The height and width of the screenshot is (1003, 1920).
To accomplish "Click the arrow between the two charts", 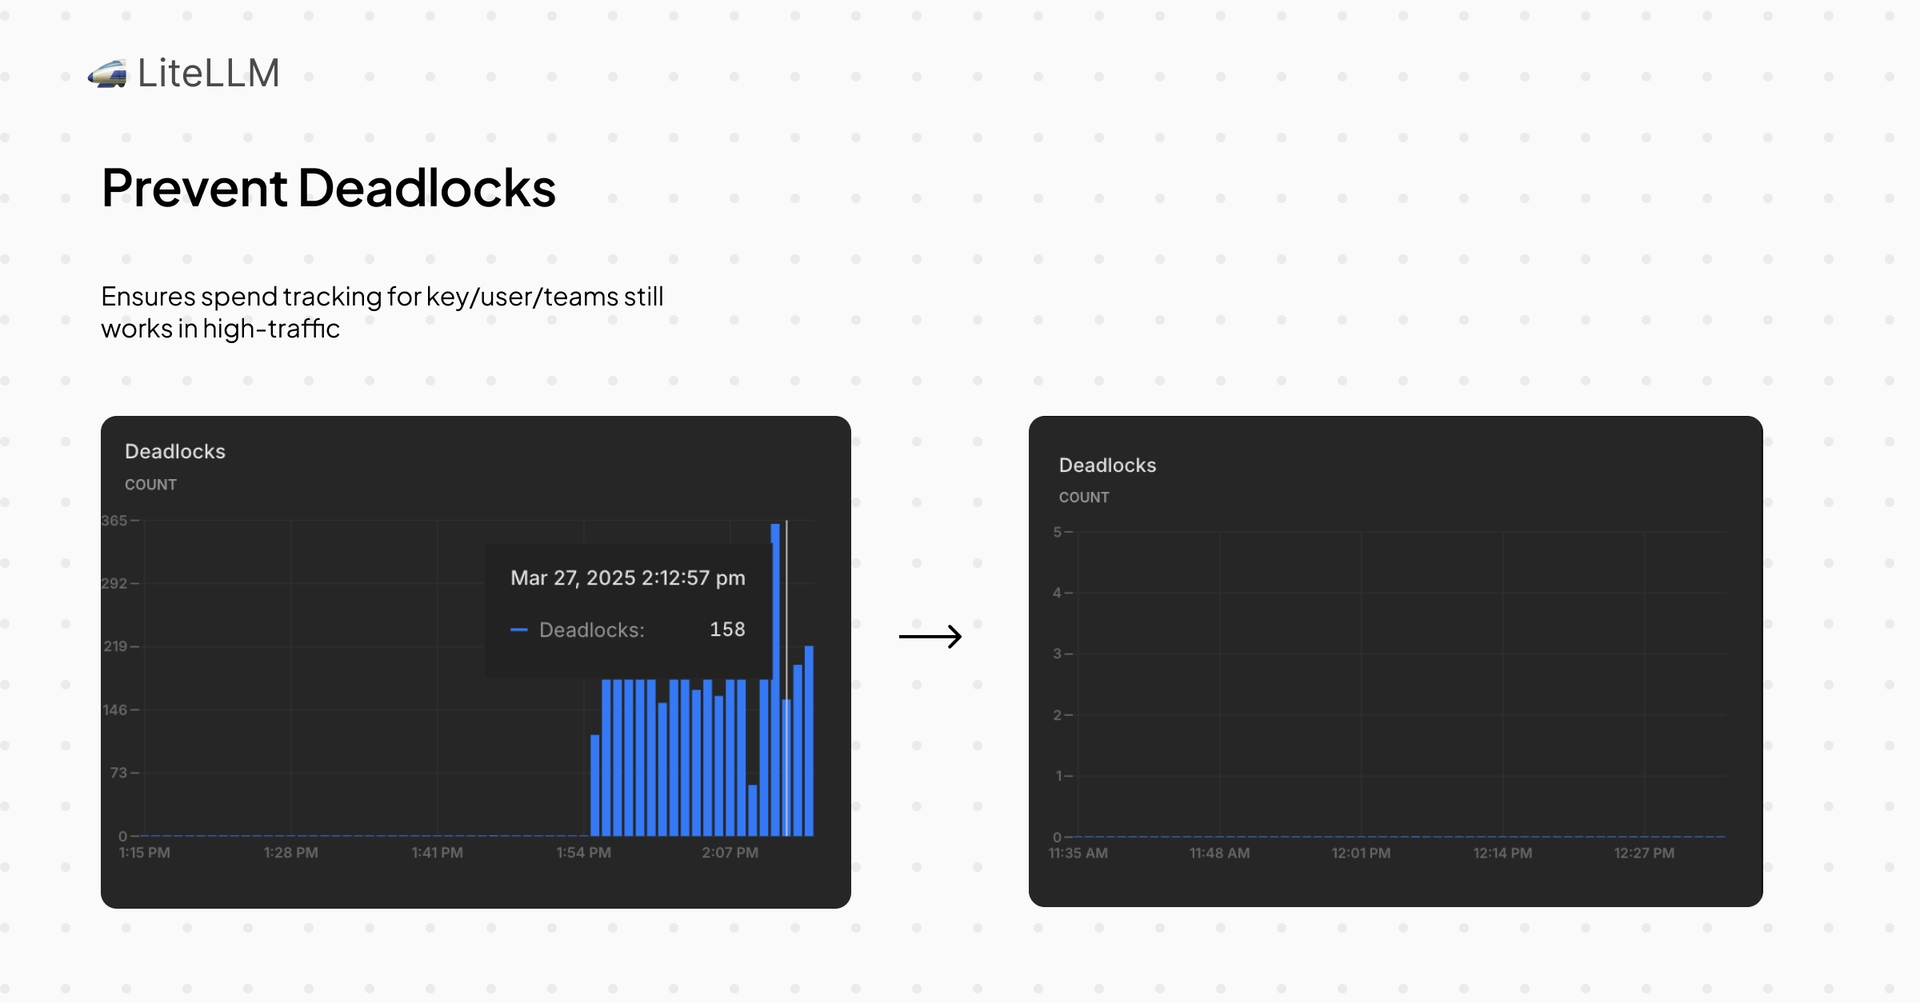I will 930,636.
